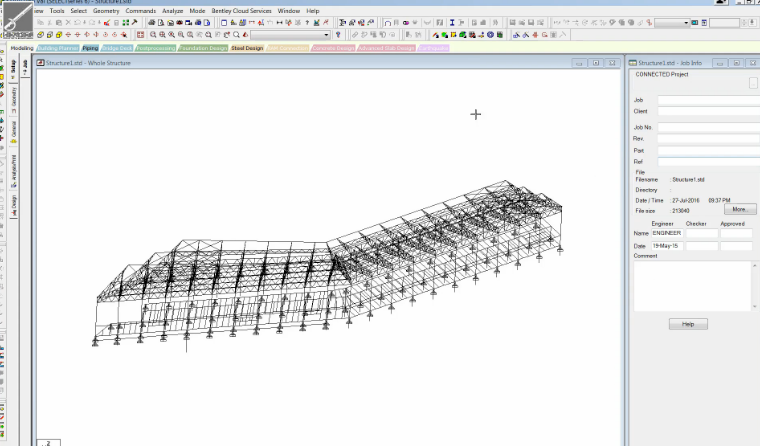Open Bentley Cloud Services menu
Screen dimensions: 760x446
[x=241, y=11]
